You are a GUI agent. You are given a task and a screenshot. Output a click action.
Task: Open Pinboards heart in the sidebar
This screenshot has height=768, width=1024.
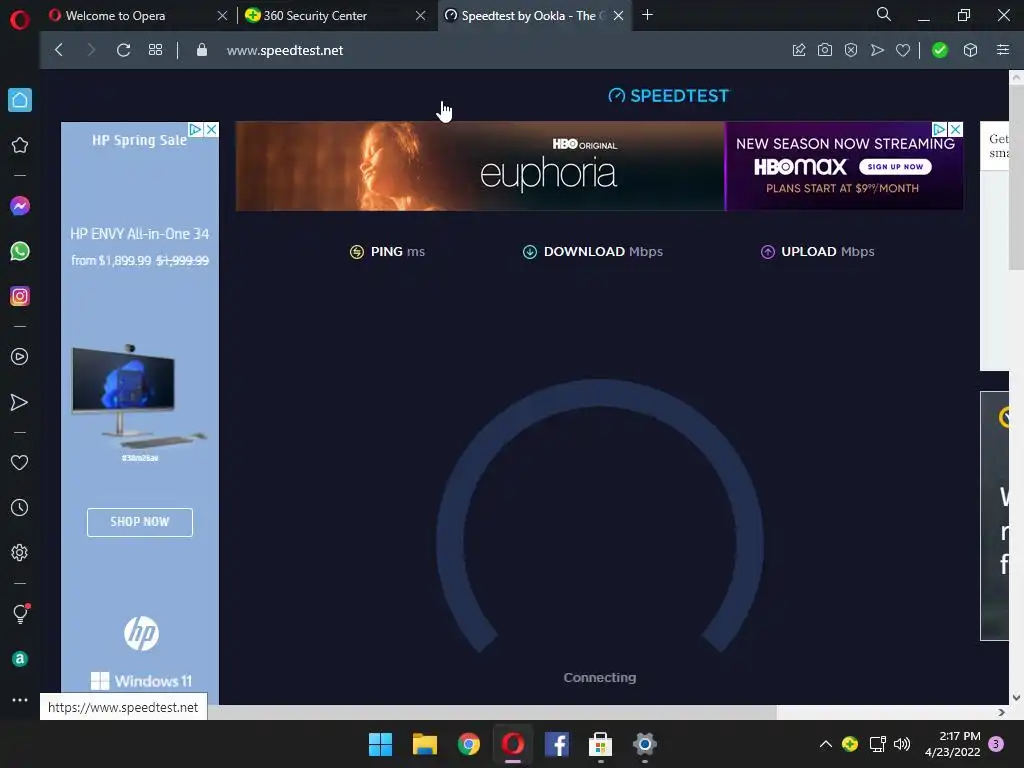pyautogui.click(x=20, y=462)
